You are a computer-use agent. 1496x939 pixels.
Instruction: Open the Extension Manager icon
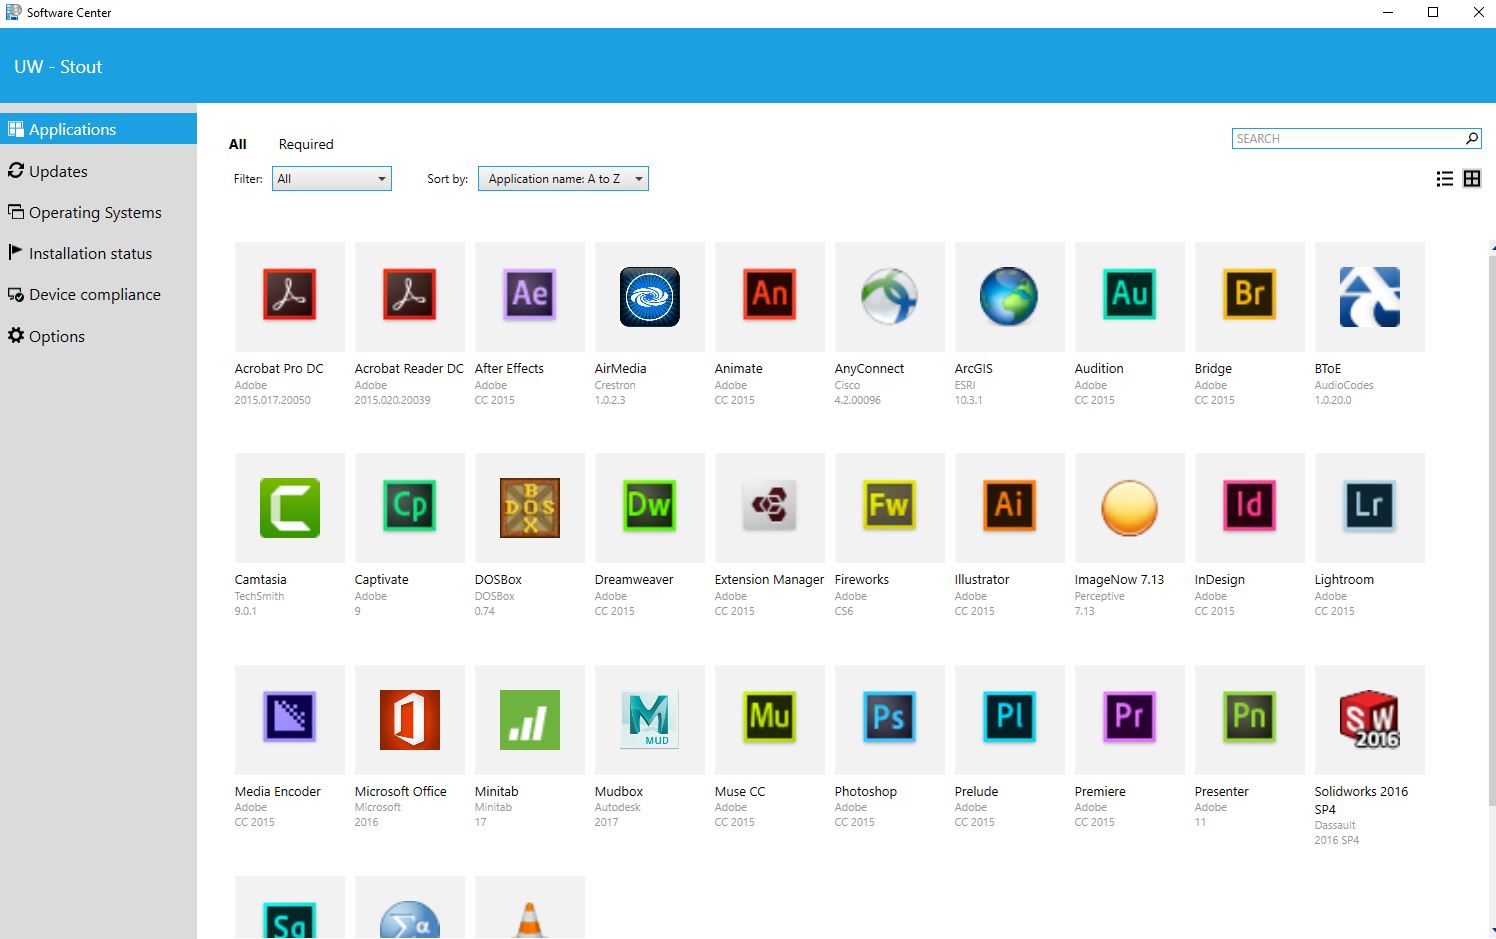(770, 508)
